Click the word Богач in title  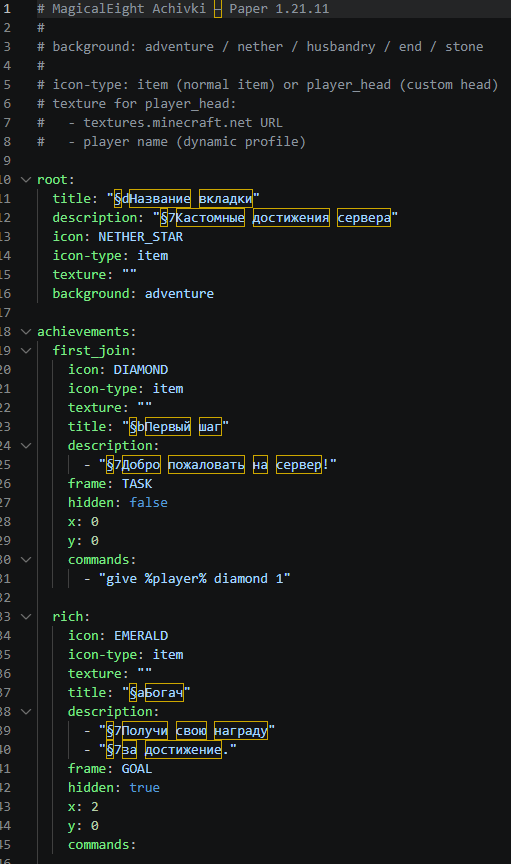(x=164, y=692)
